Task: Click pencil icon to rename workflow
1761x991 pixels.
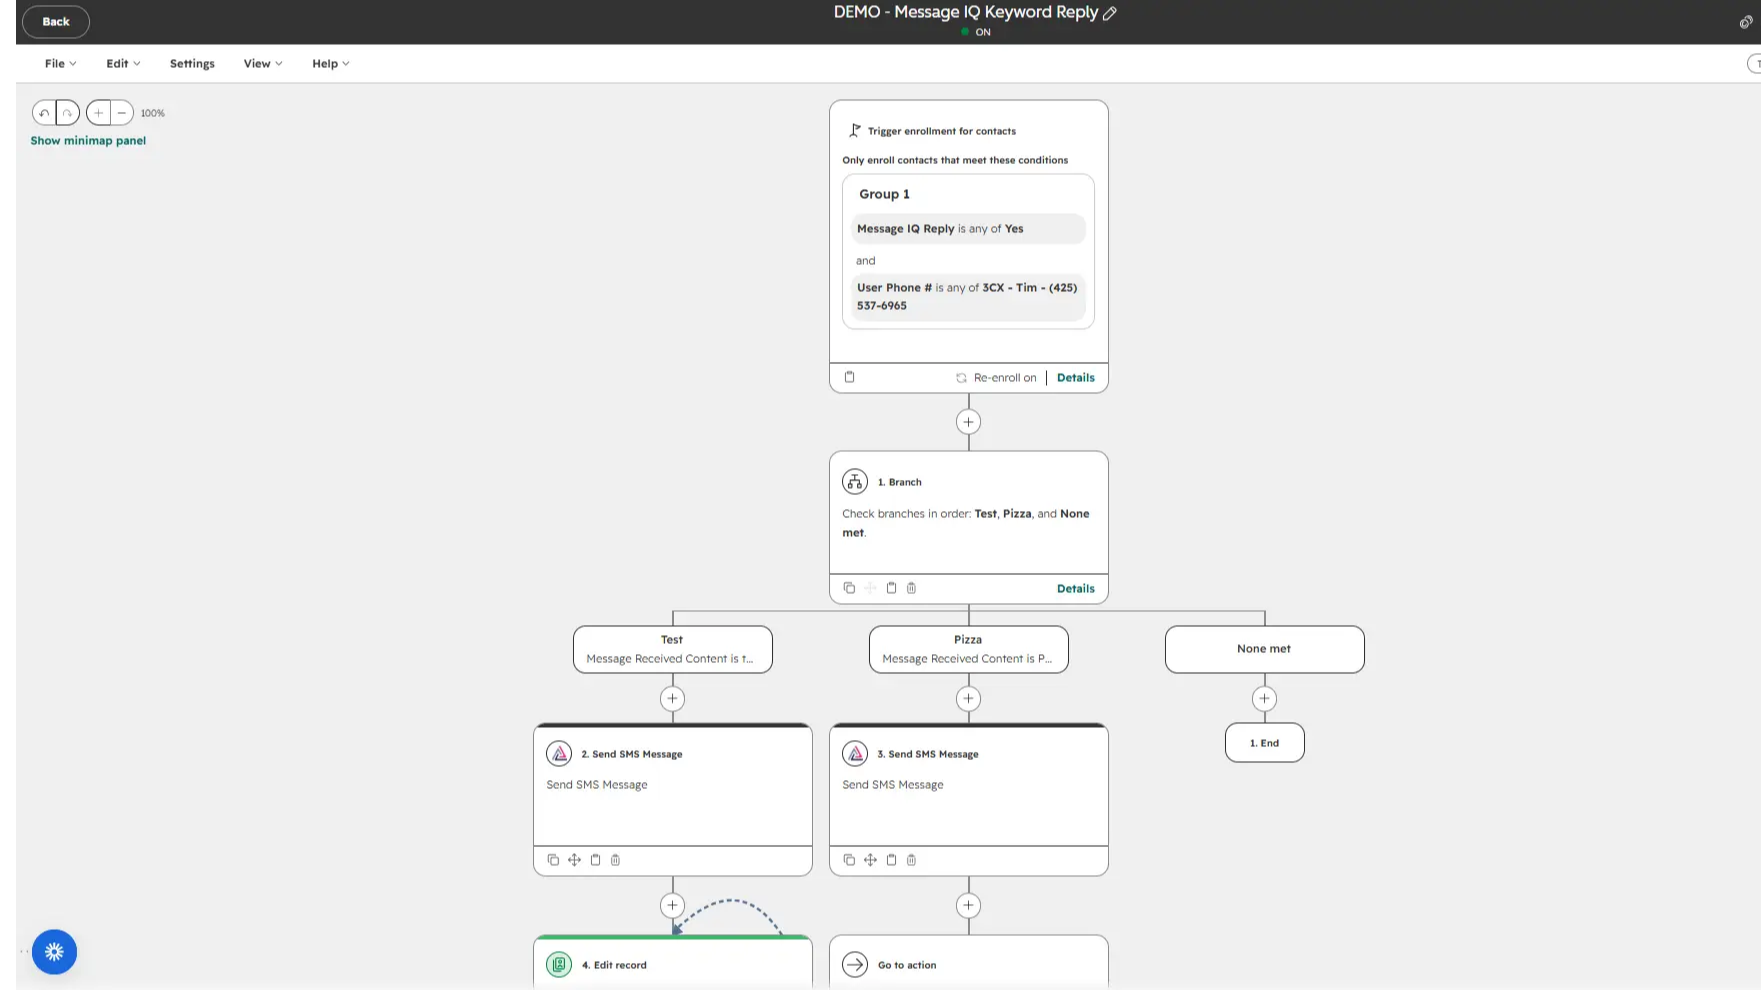Action: click(x=1109, y=13)
